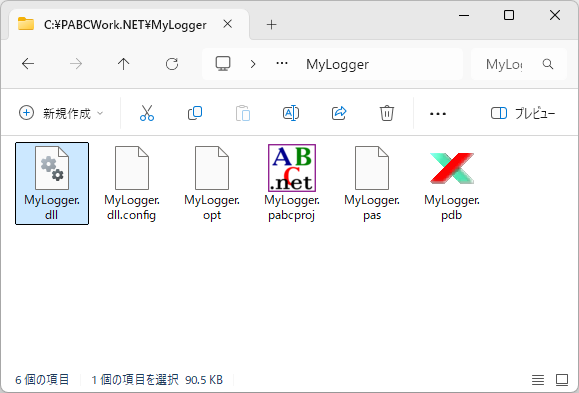Close the MyLogger tab

tap(228, 24)
